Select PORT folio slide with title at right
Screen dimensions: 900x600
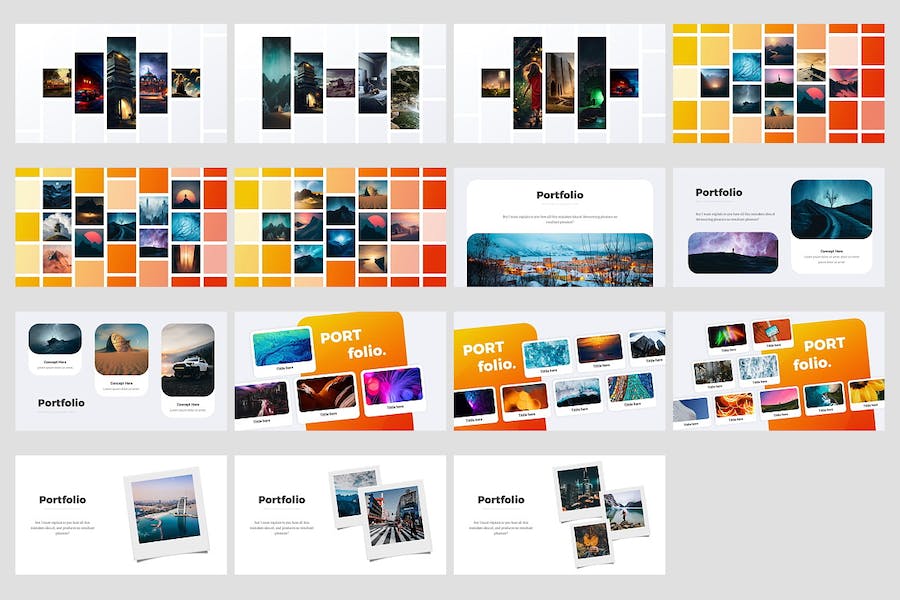(340, 371)
